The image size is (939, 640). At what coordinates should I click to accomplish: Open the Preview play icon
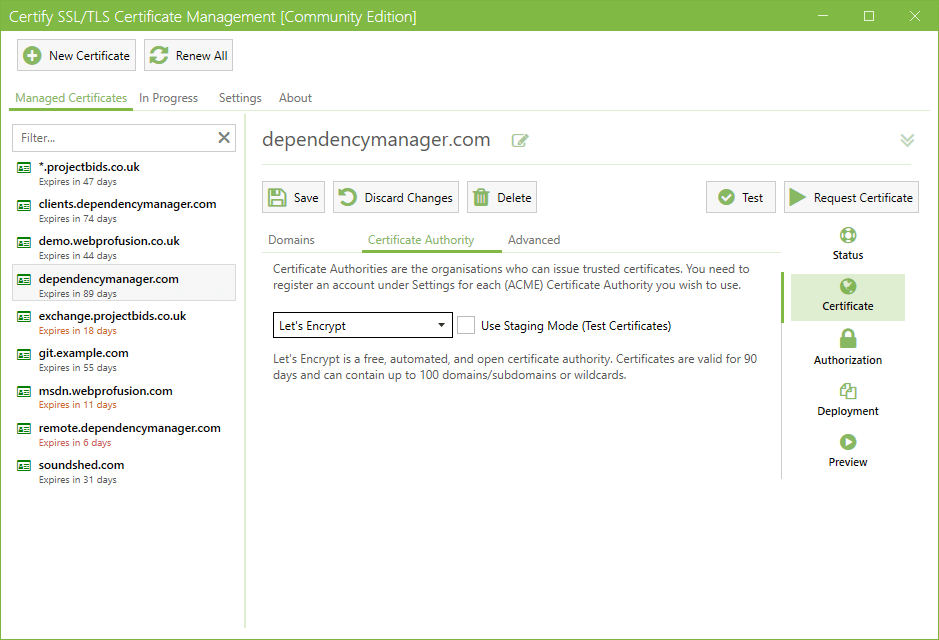point(848,442)
